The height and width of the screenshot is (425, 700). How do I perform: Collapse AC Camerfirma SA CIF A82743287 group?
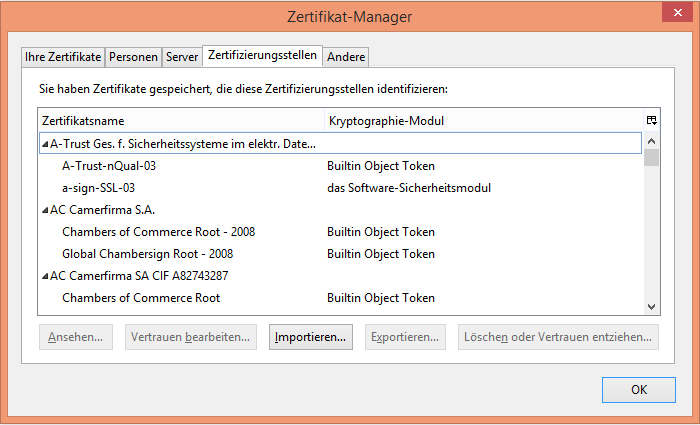[x=45, y=276]
